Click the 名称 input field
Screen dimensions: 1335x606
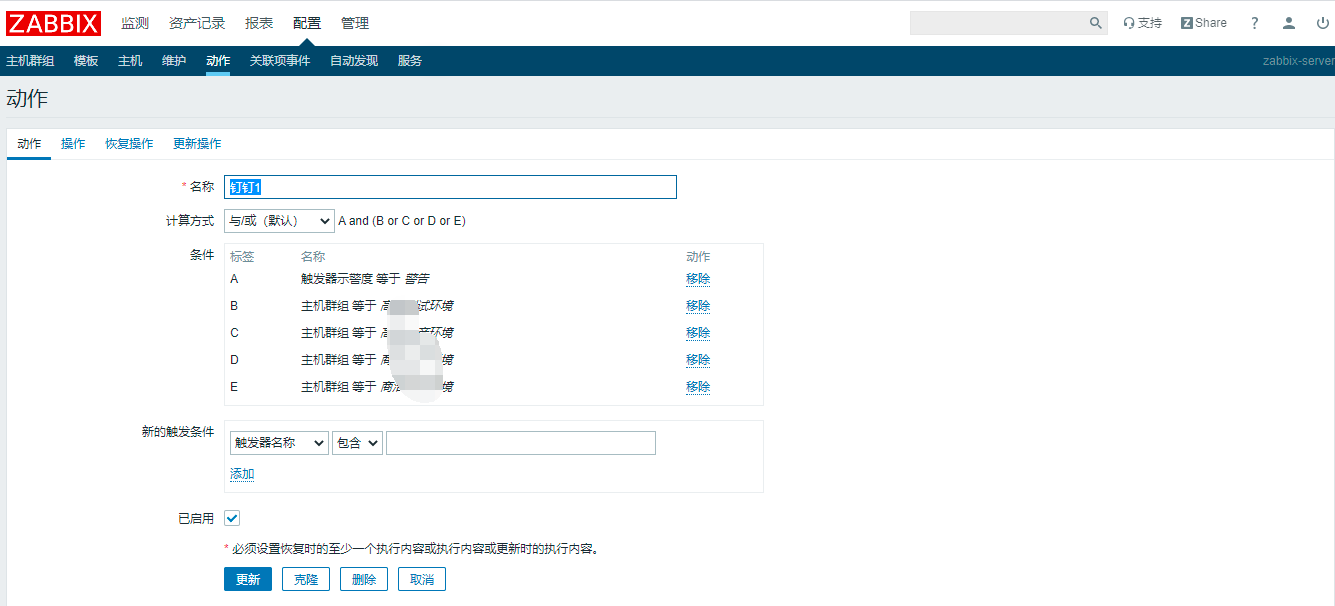point(450,187)
